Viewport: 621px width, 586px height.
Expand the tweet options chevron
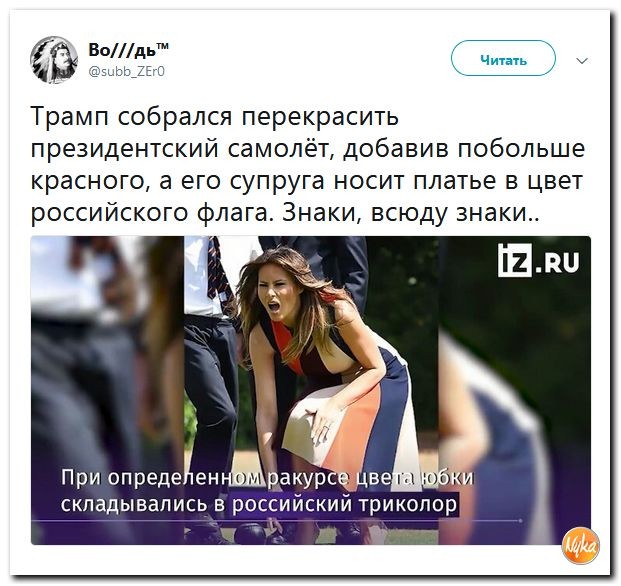point(582,61)
